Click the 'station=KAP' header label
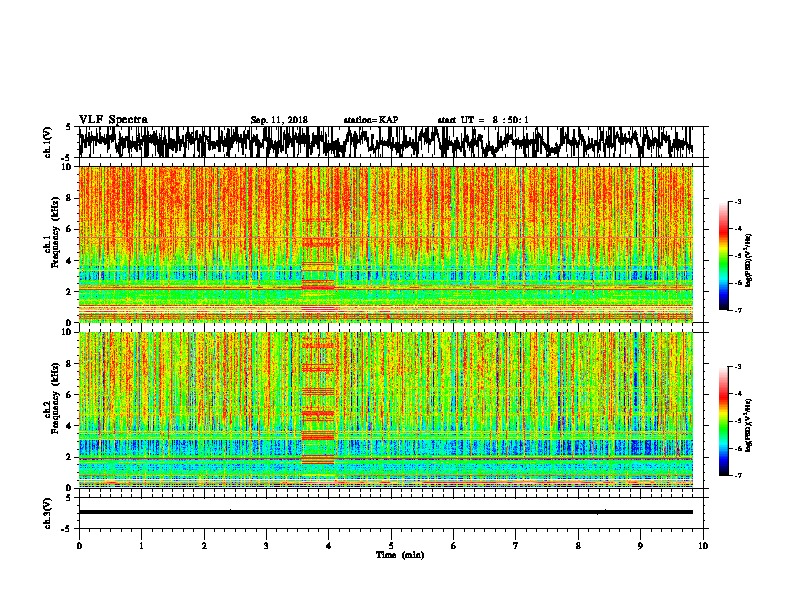 (x=371, y=120)
